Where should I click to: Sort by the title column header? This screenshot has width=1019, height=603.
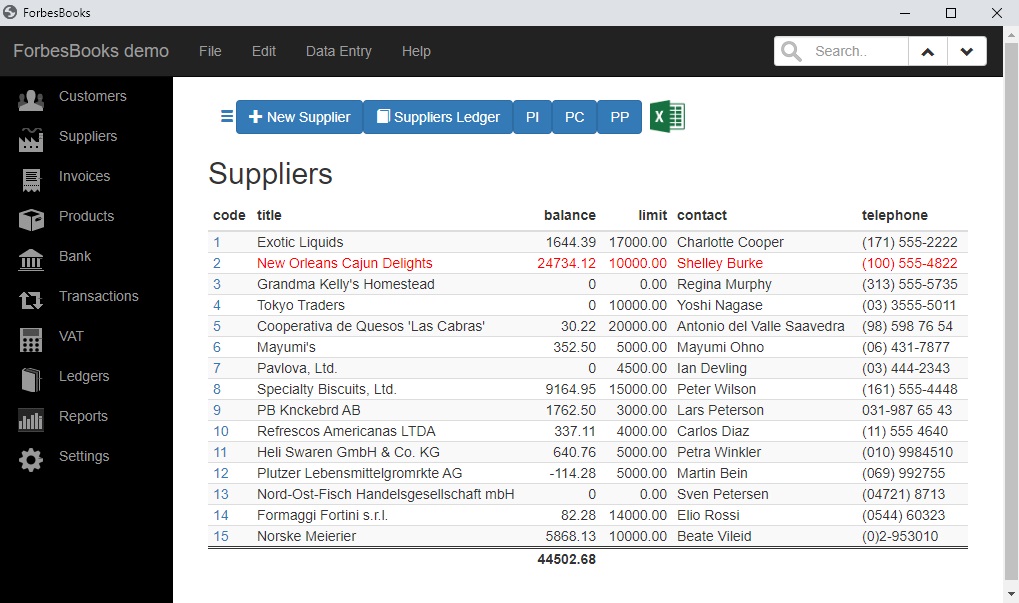[x=269, y=215]
